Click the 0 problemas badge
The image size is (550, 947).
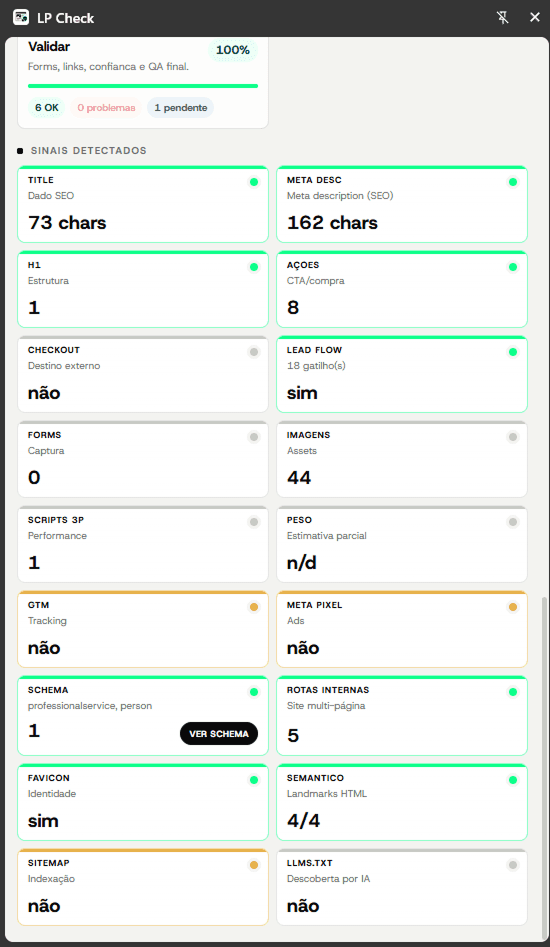[106, 108]
